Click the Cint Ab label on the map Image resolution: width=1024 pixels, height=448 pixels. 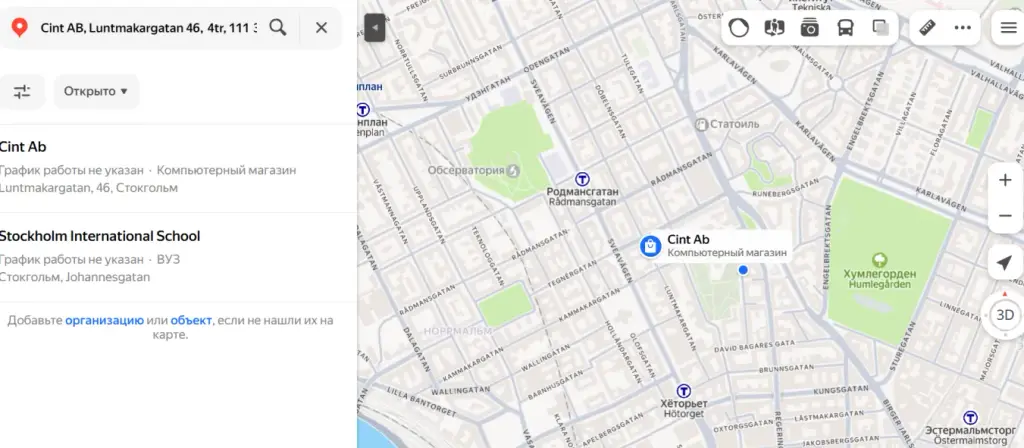pos(688,240)
